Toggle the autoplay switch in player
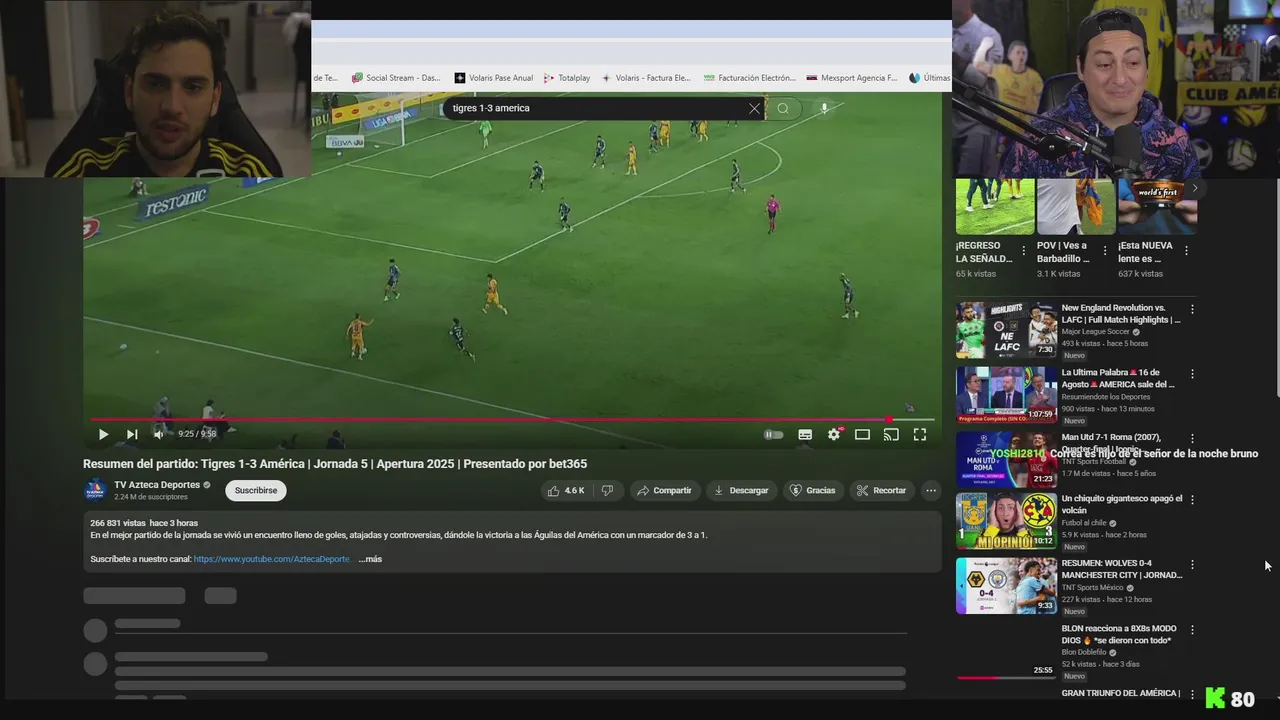Screen dimensions: 1280x720 pos(774,434)
